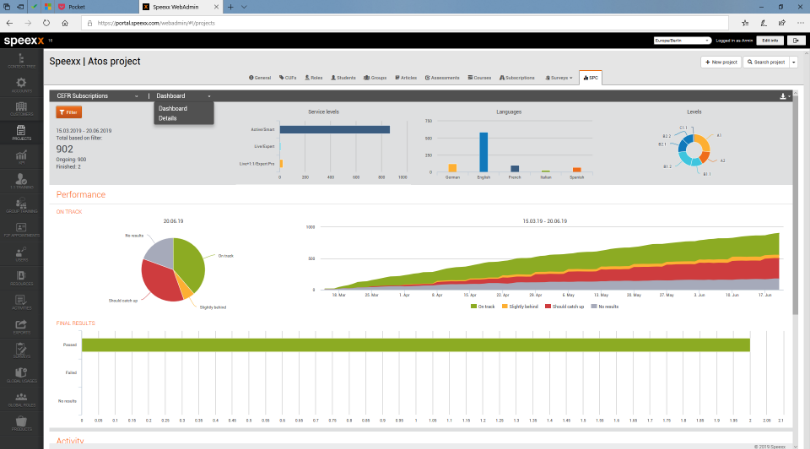Screen dimensions: 810x449
Task: Open Customers in the left sidebar
Action: tap(21, 109)
